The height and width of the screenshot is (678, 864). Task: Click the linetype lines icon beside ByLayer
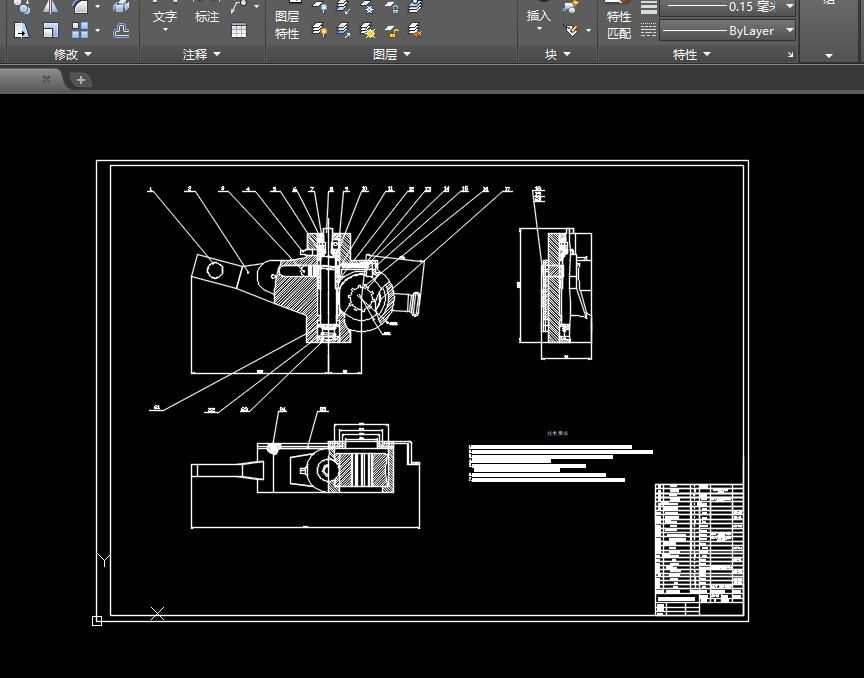click(x=648, y=31)
